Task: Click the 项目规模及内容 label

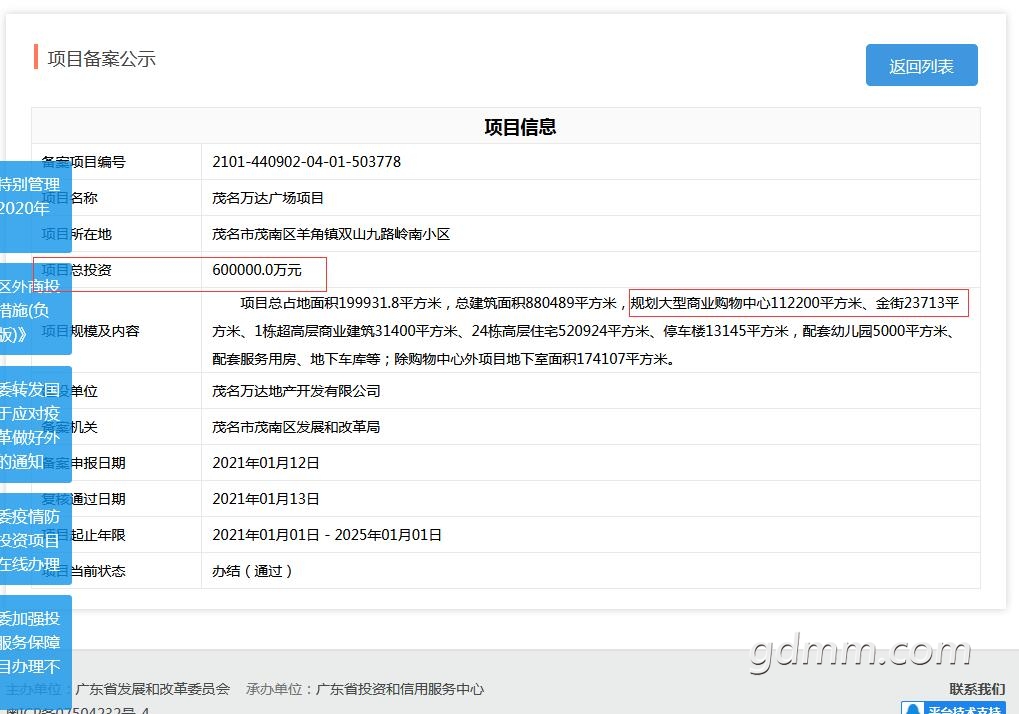Action: [x=90, y=331]
